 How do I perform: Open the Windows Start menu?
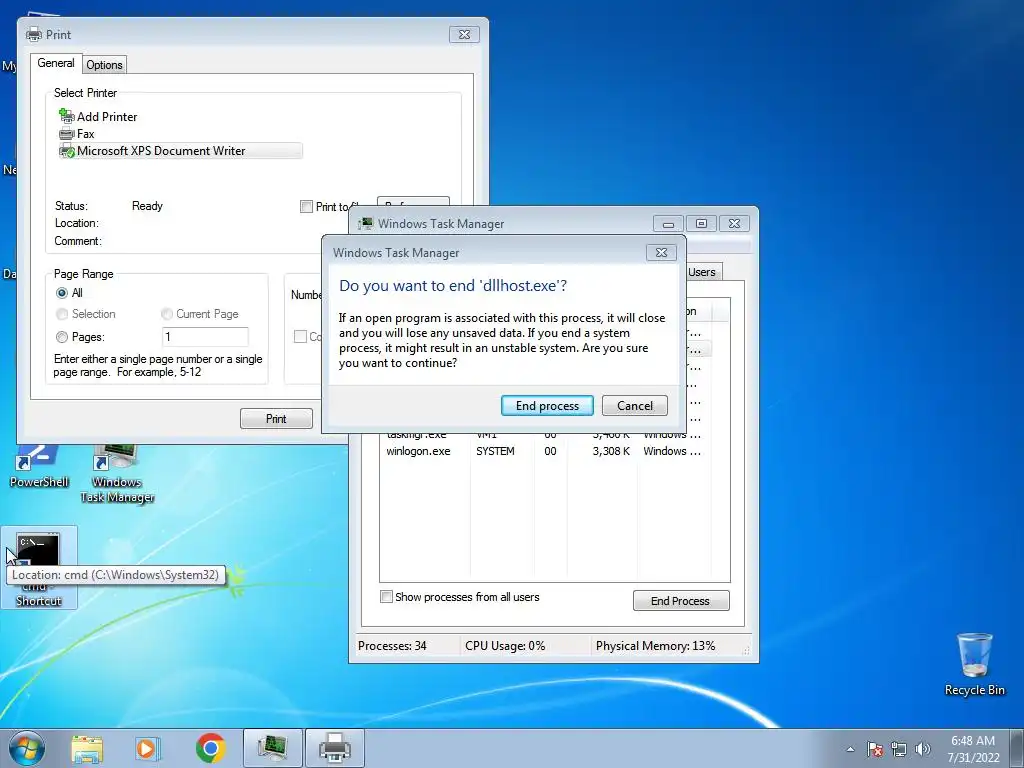pos(26,748)
